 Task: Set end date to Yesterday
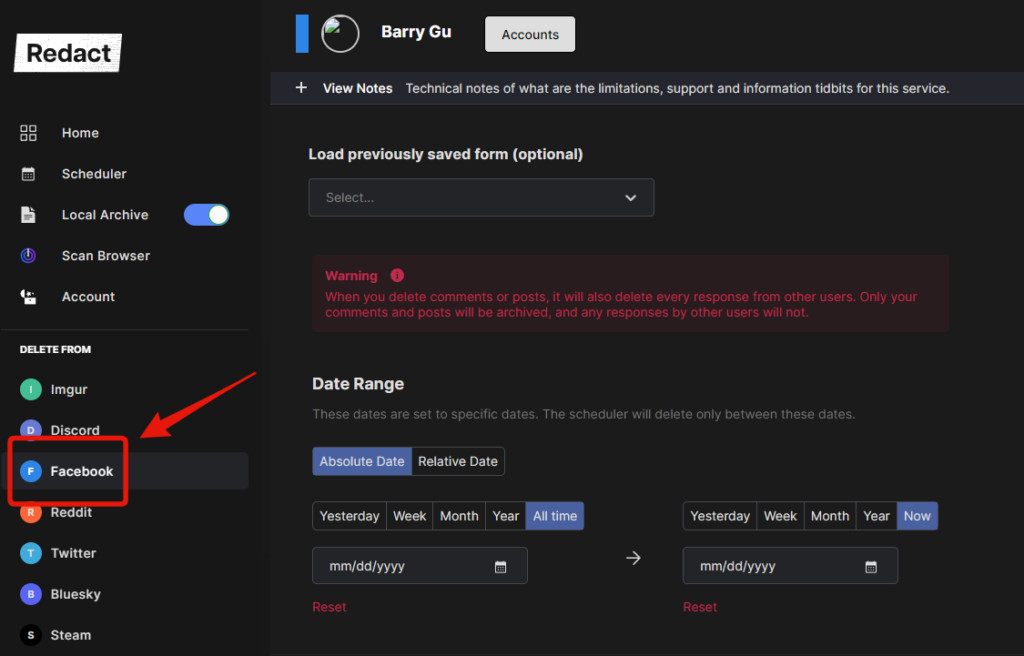[720, 516]
